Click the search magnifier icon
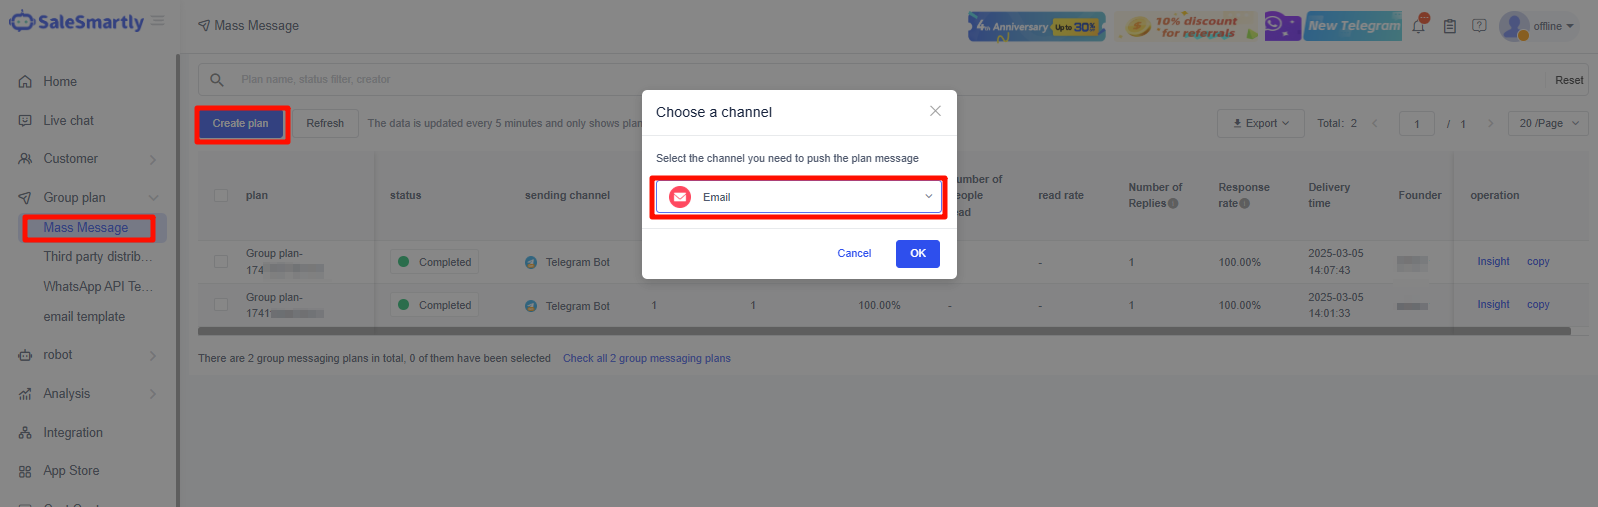 click(x=216, y=79)
